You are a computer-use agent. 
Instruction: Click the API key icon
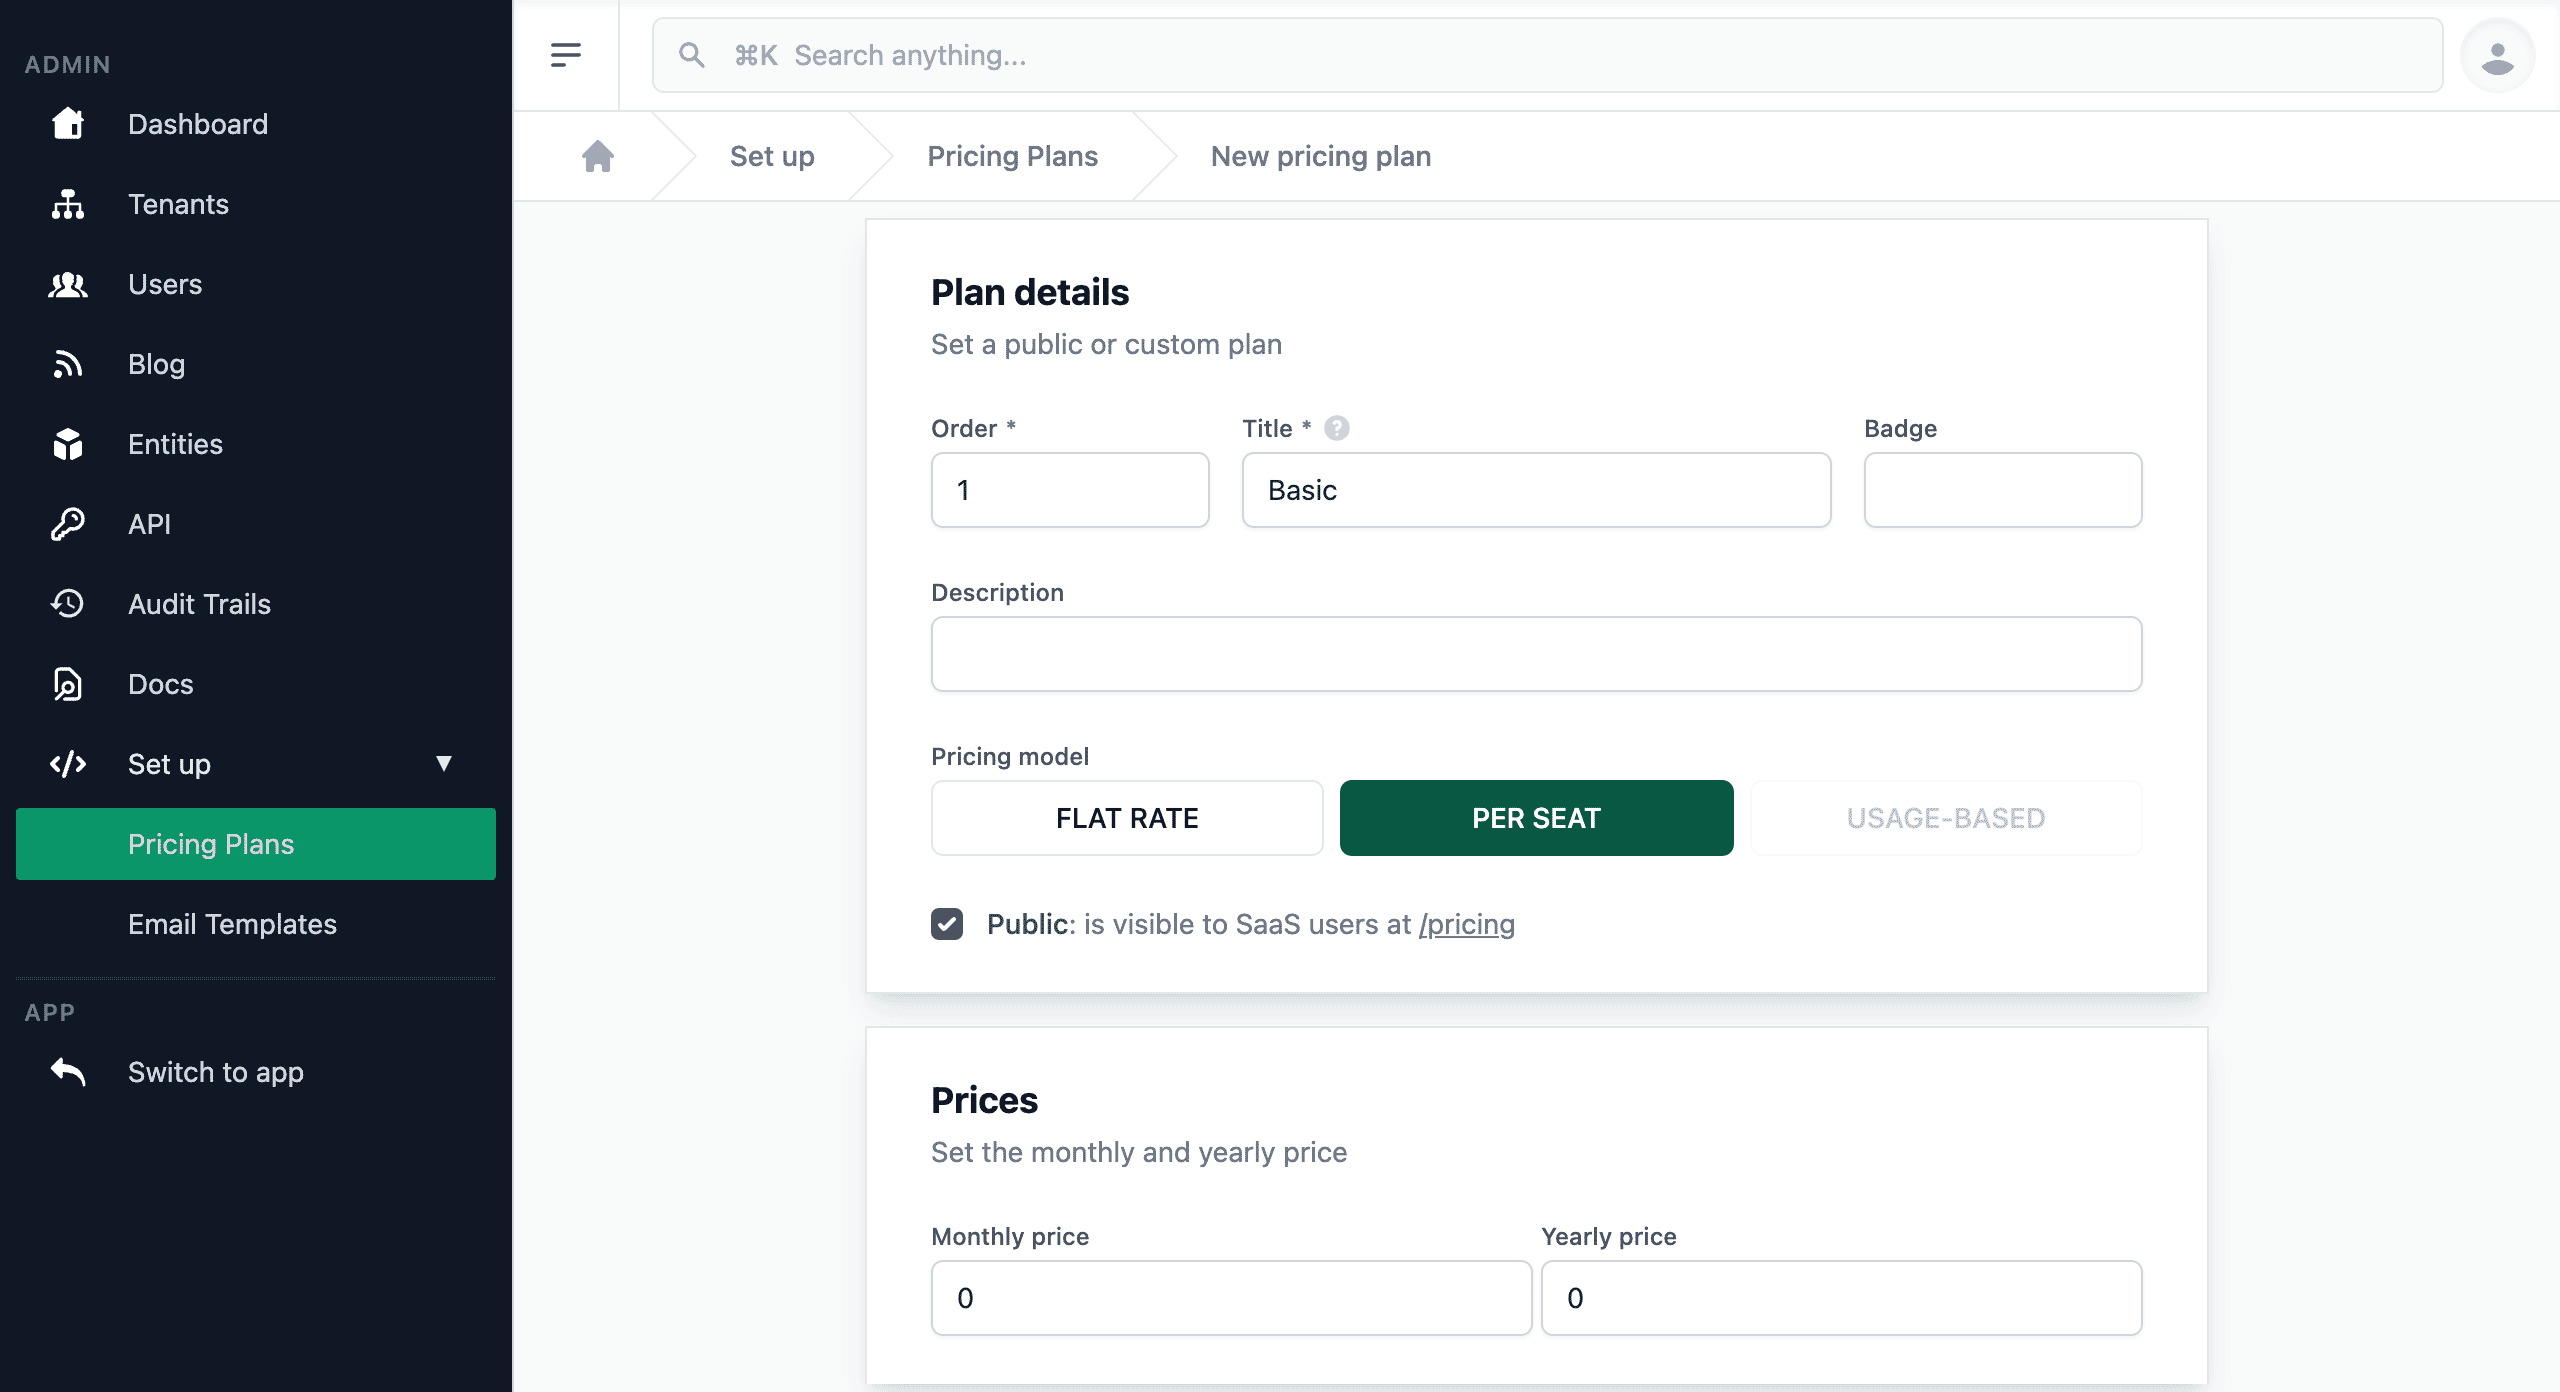pos(68,524)
